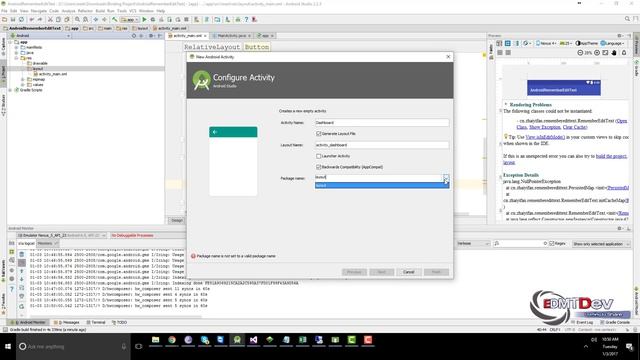Open the Refactor menu

coord(85,11)
